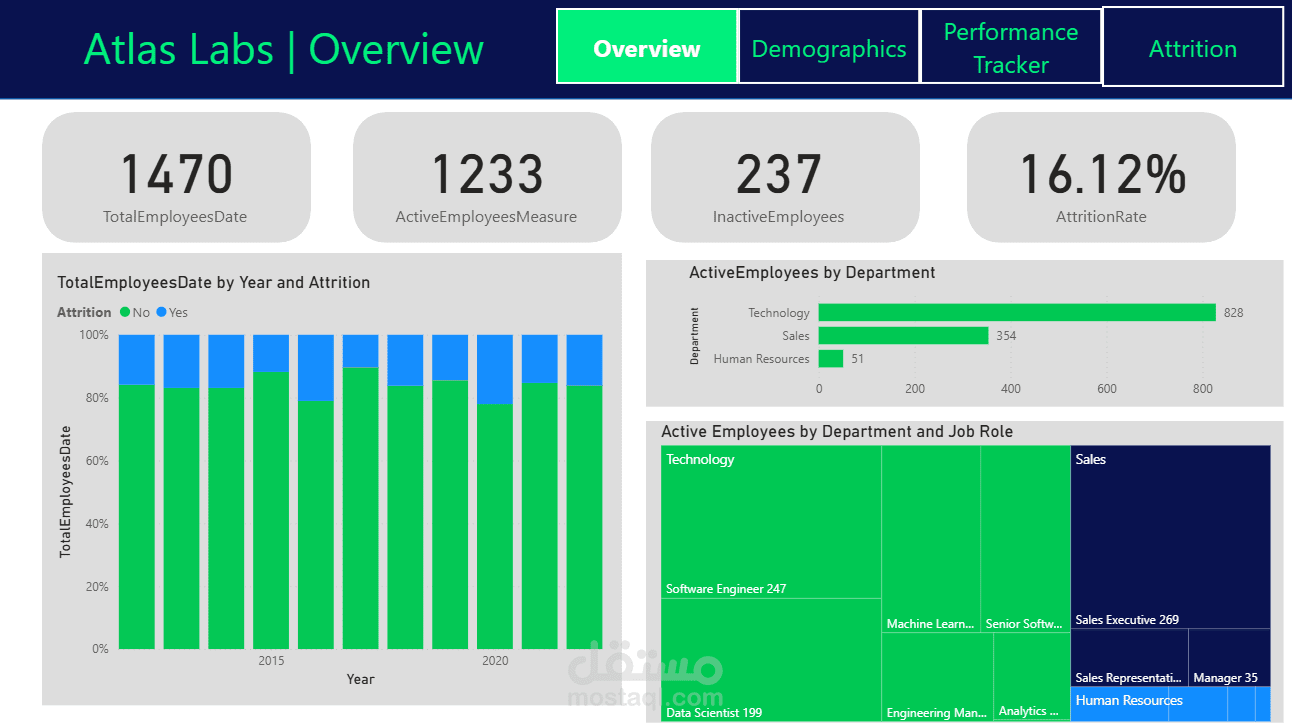The height and width of the screenshot is (726, 1292).
Task: Click the Human Resources treemap block
Action: (x=1171, y=704)
